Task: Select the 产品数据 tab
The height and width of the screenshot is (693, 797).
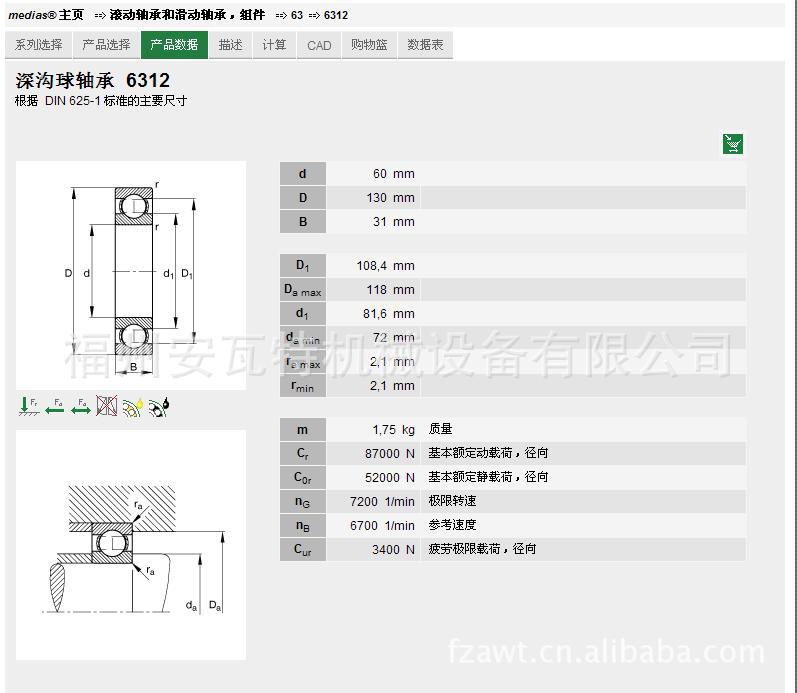Action: [x=174, y=45]
